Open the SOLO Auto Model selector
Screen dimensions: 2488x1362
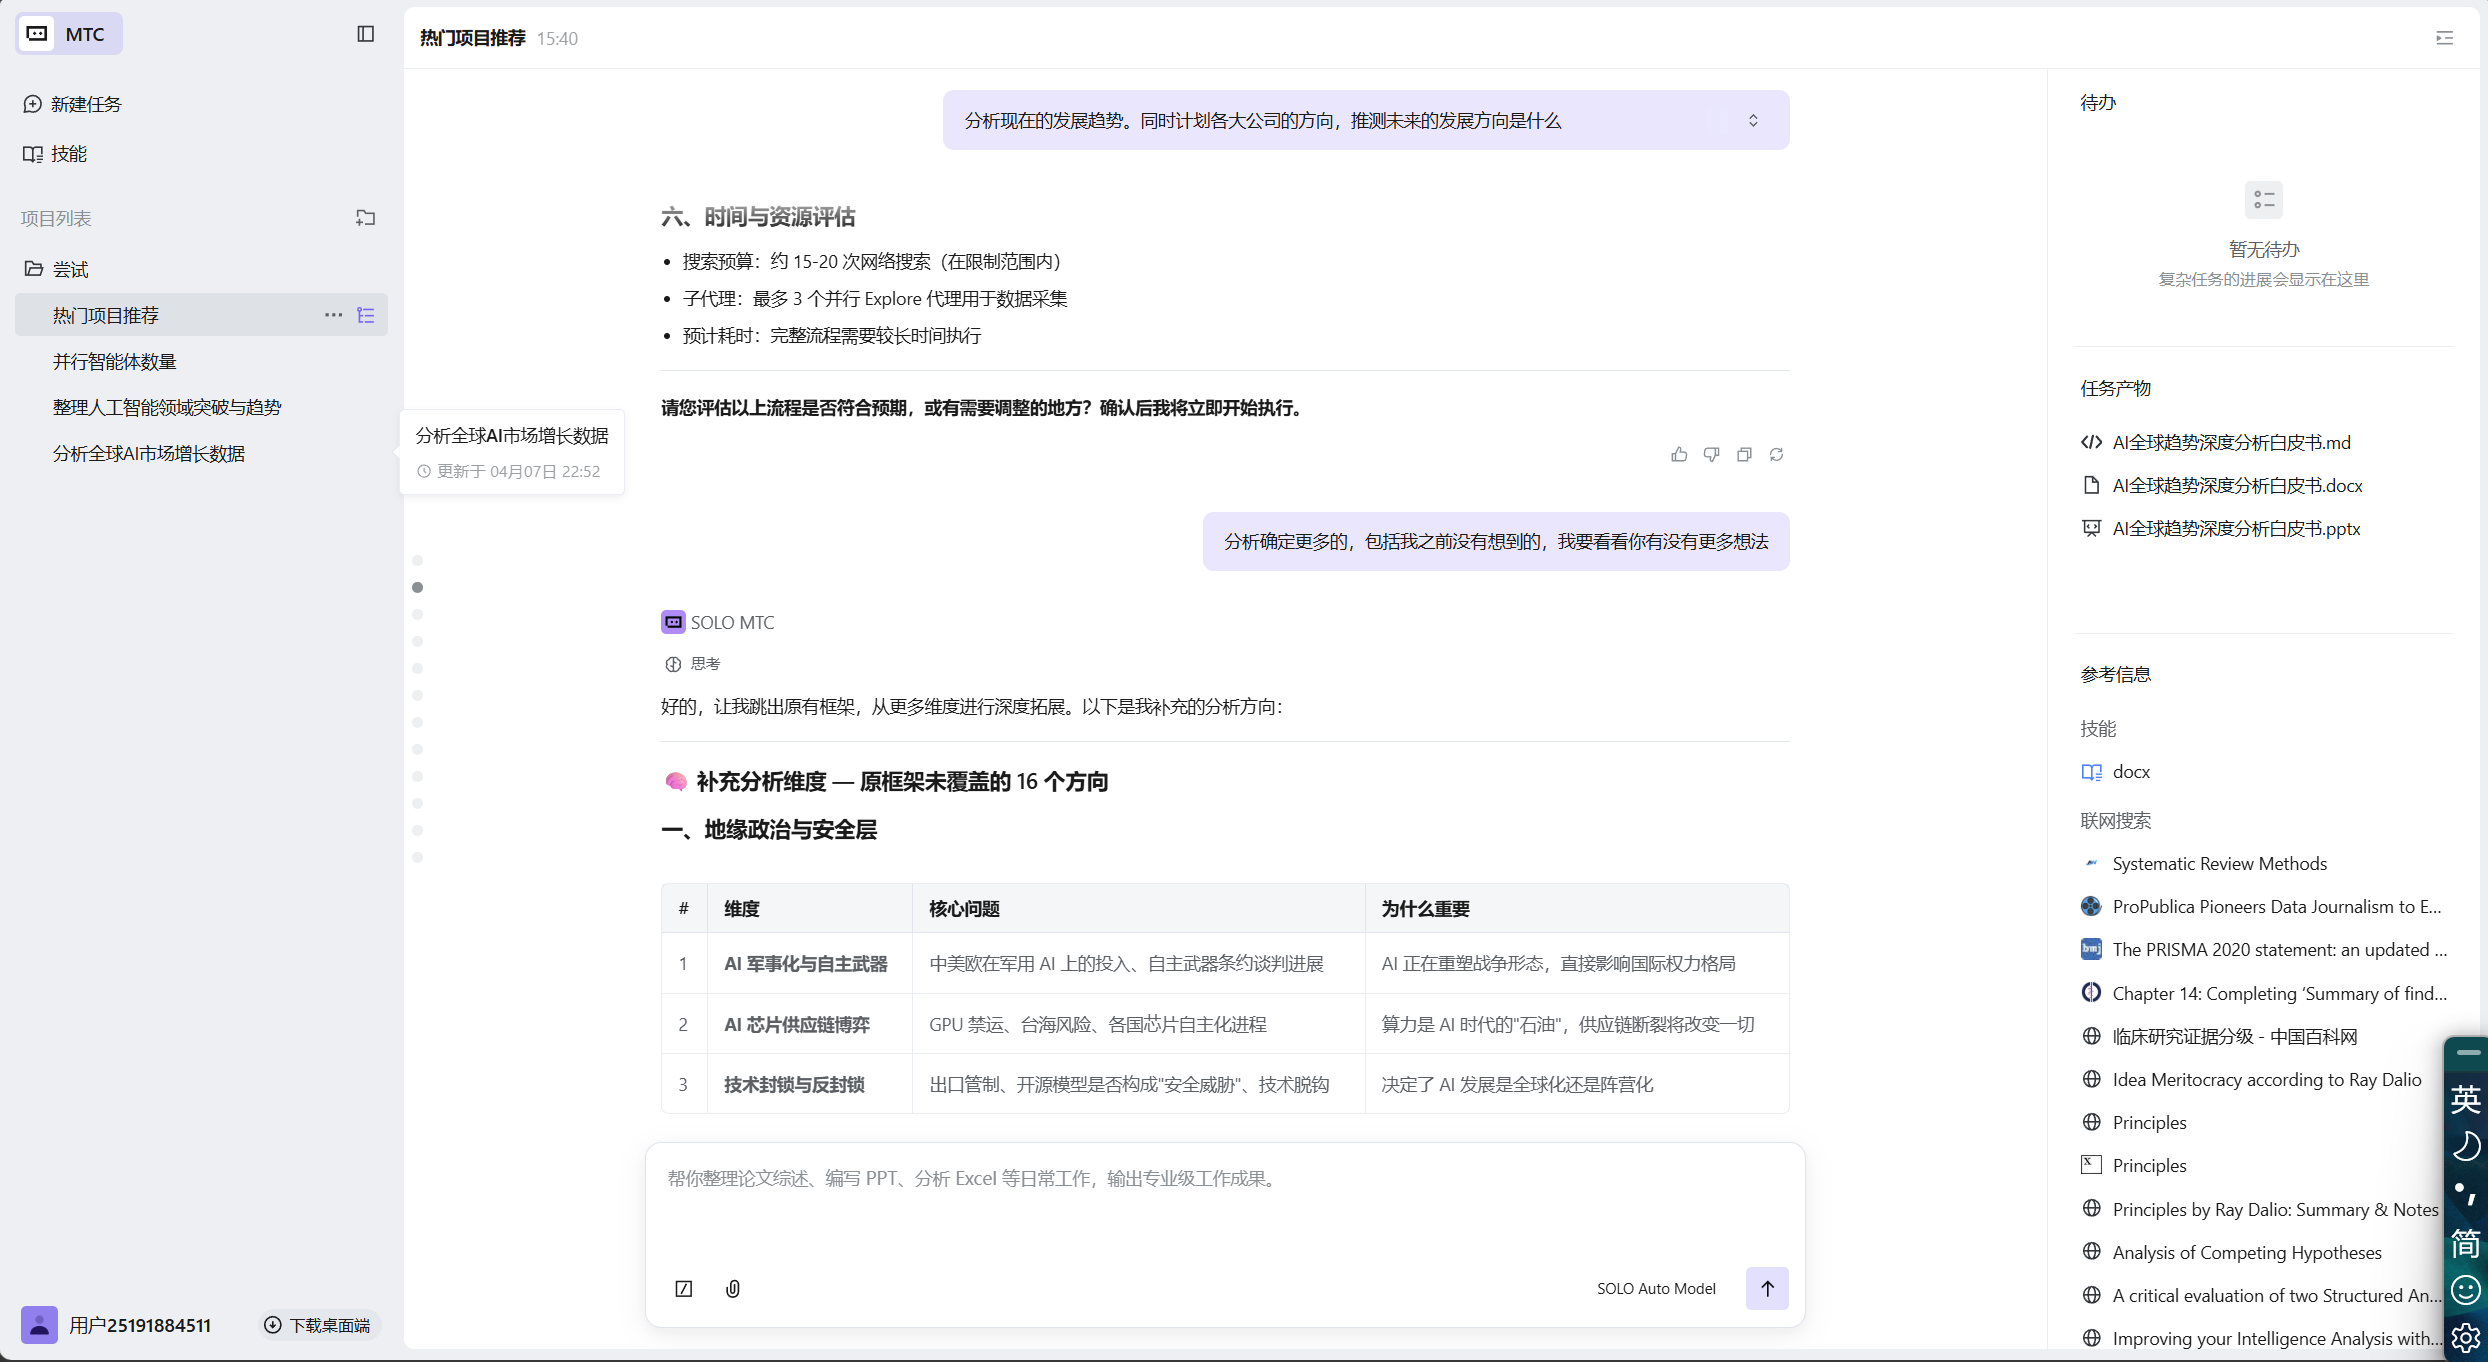tap(1655, 1288)
